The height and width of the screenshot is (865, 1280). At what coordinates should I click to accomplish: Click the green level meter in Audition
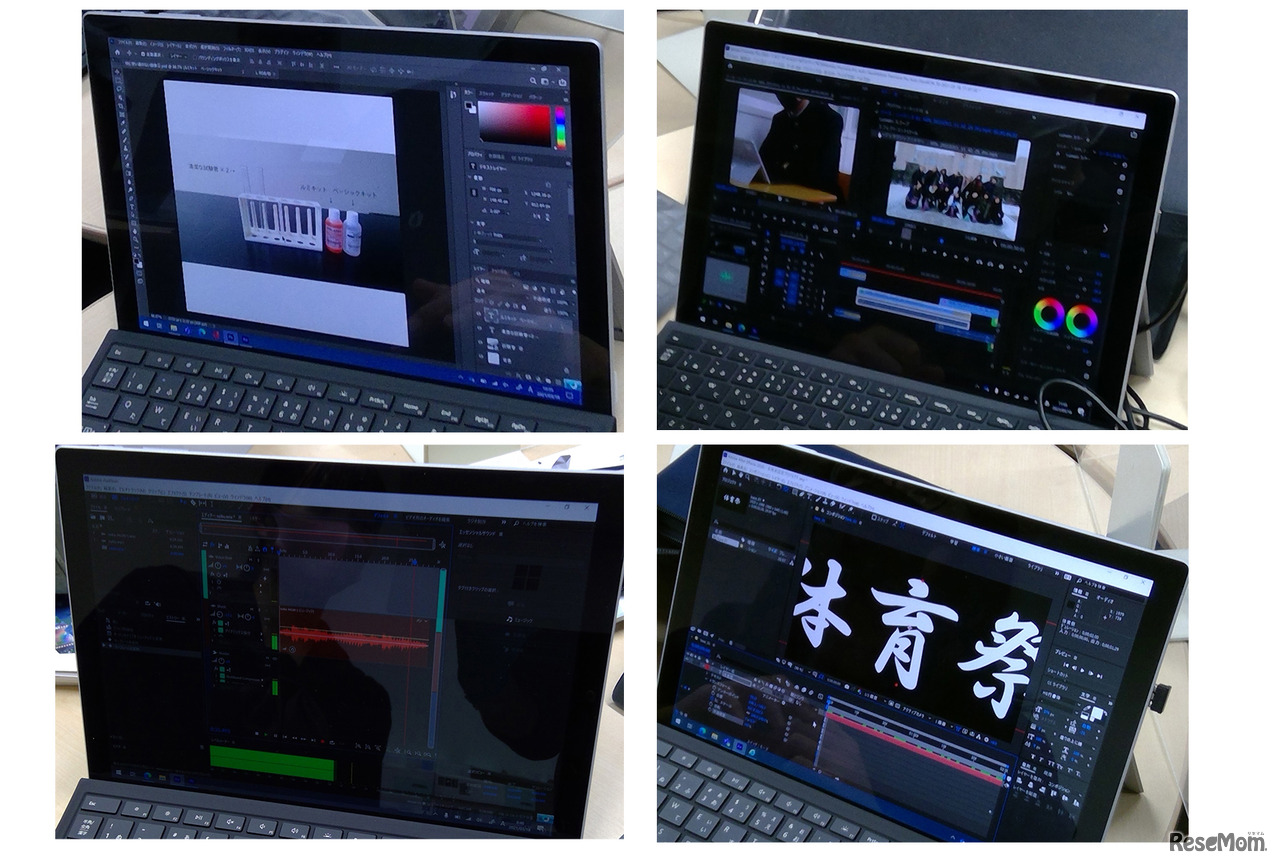point(271,761)
